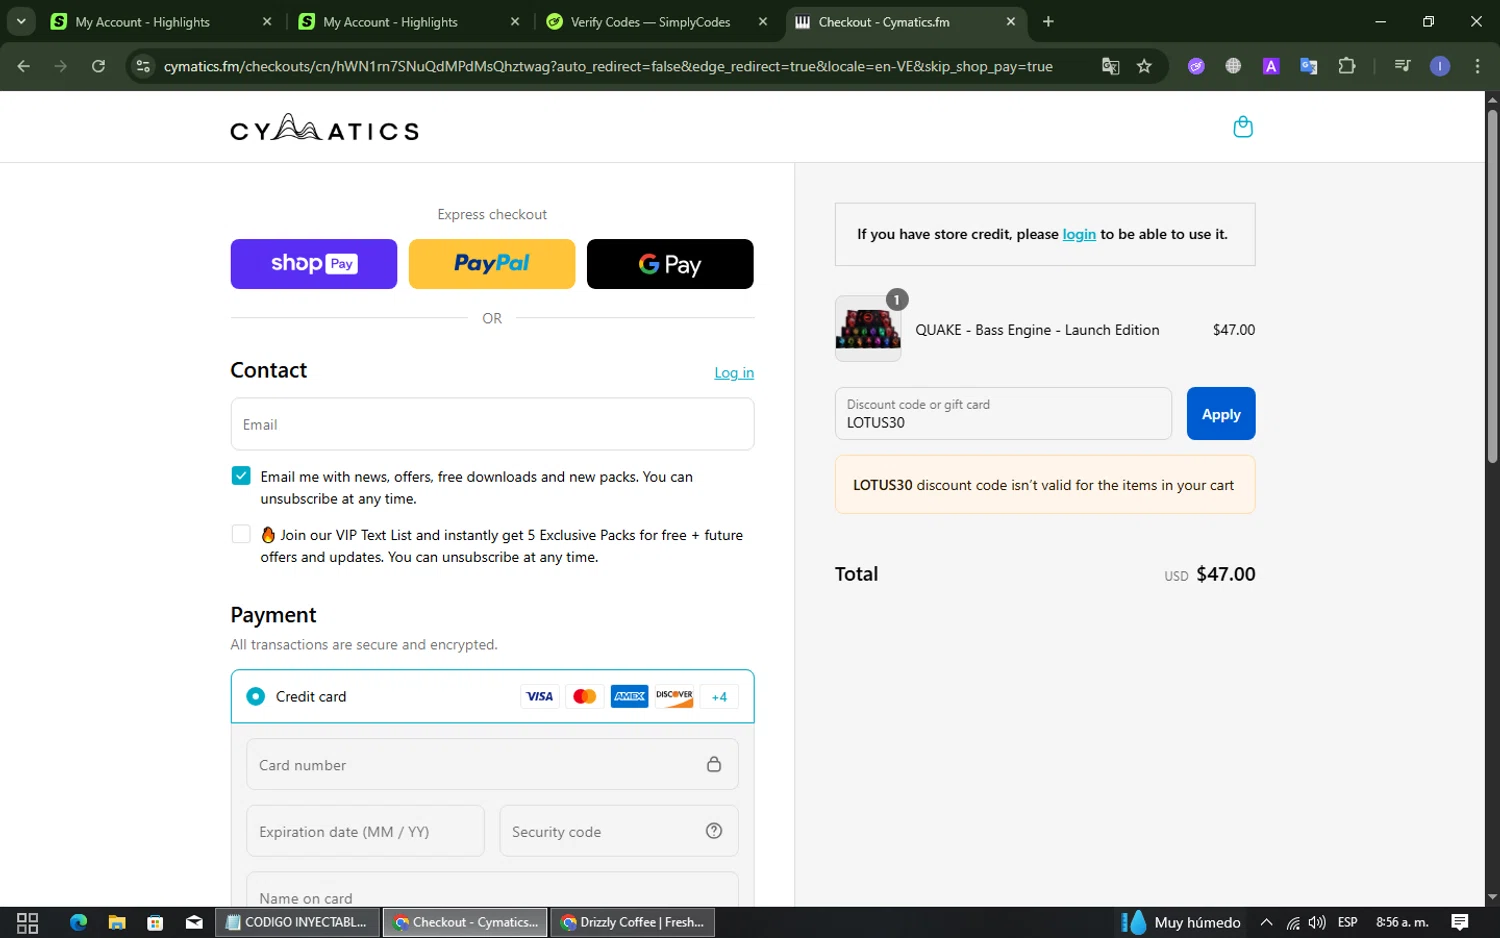Focus the Email input field

click(x=492, y=424)
